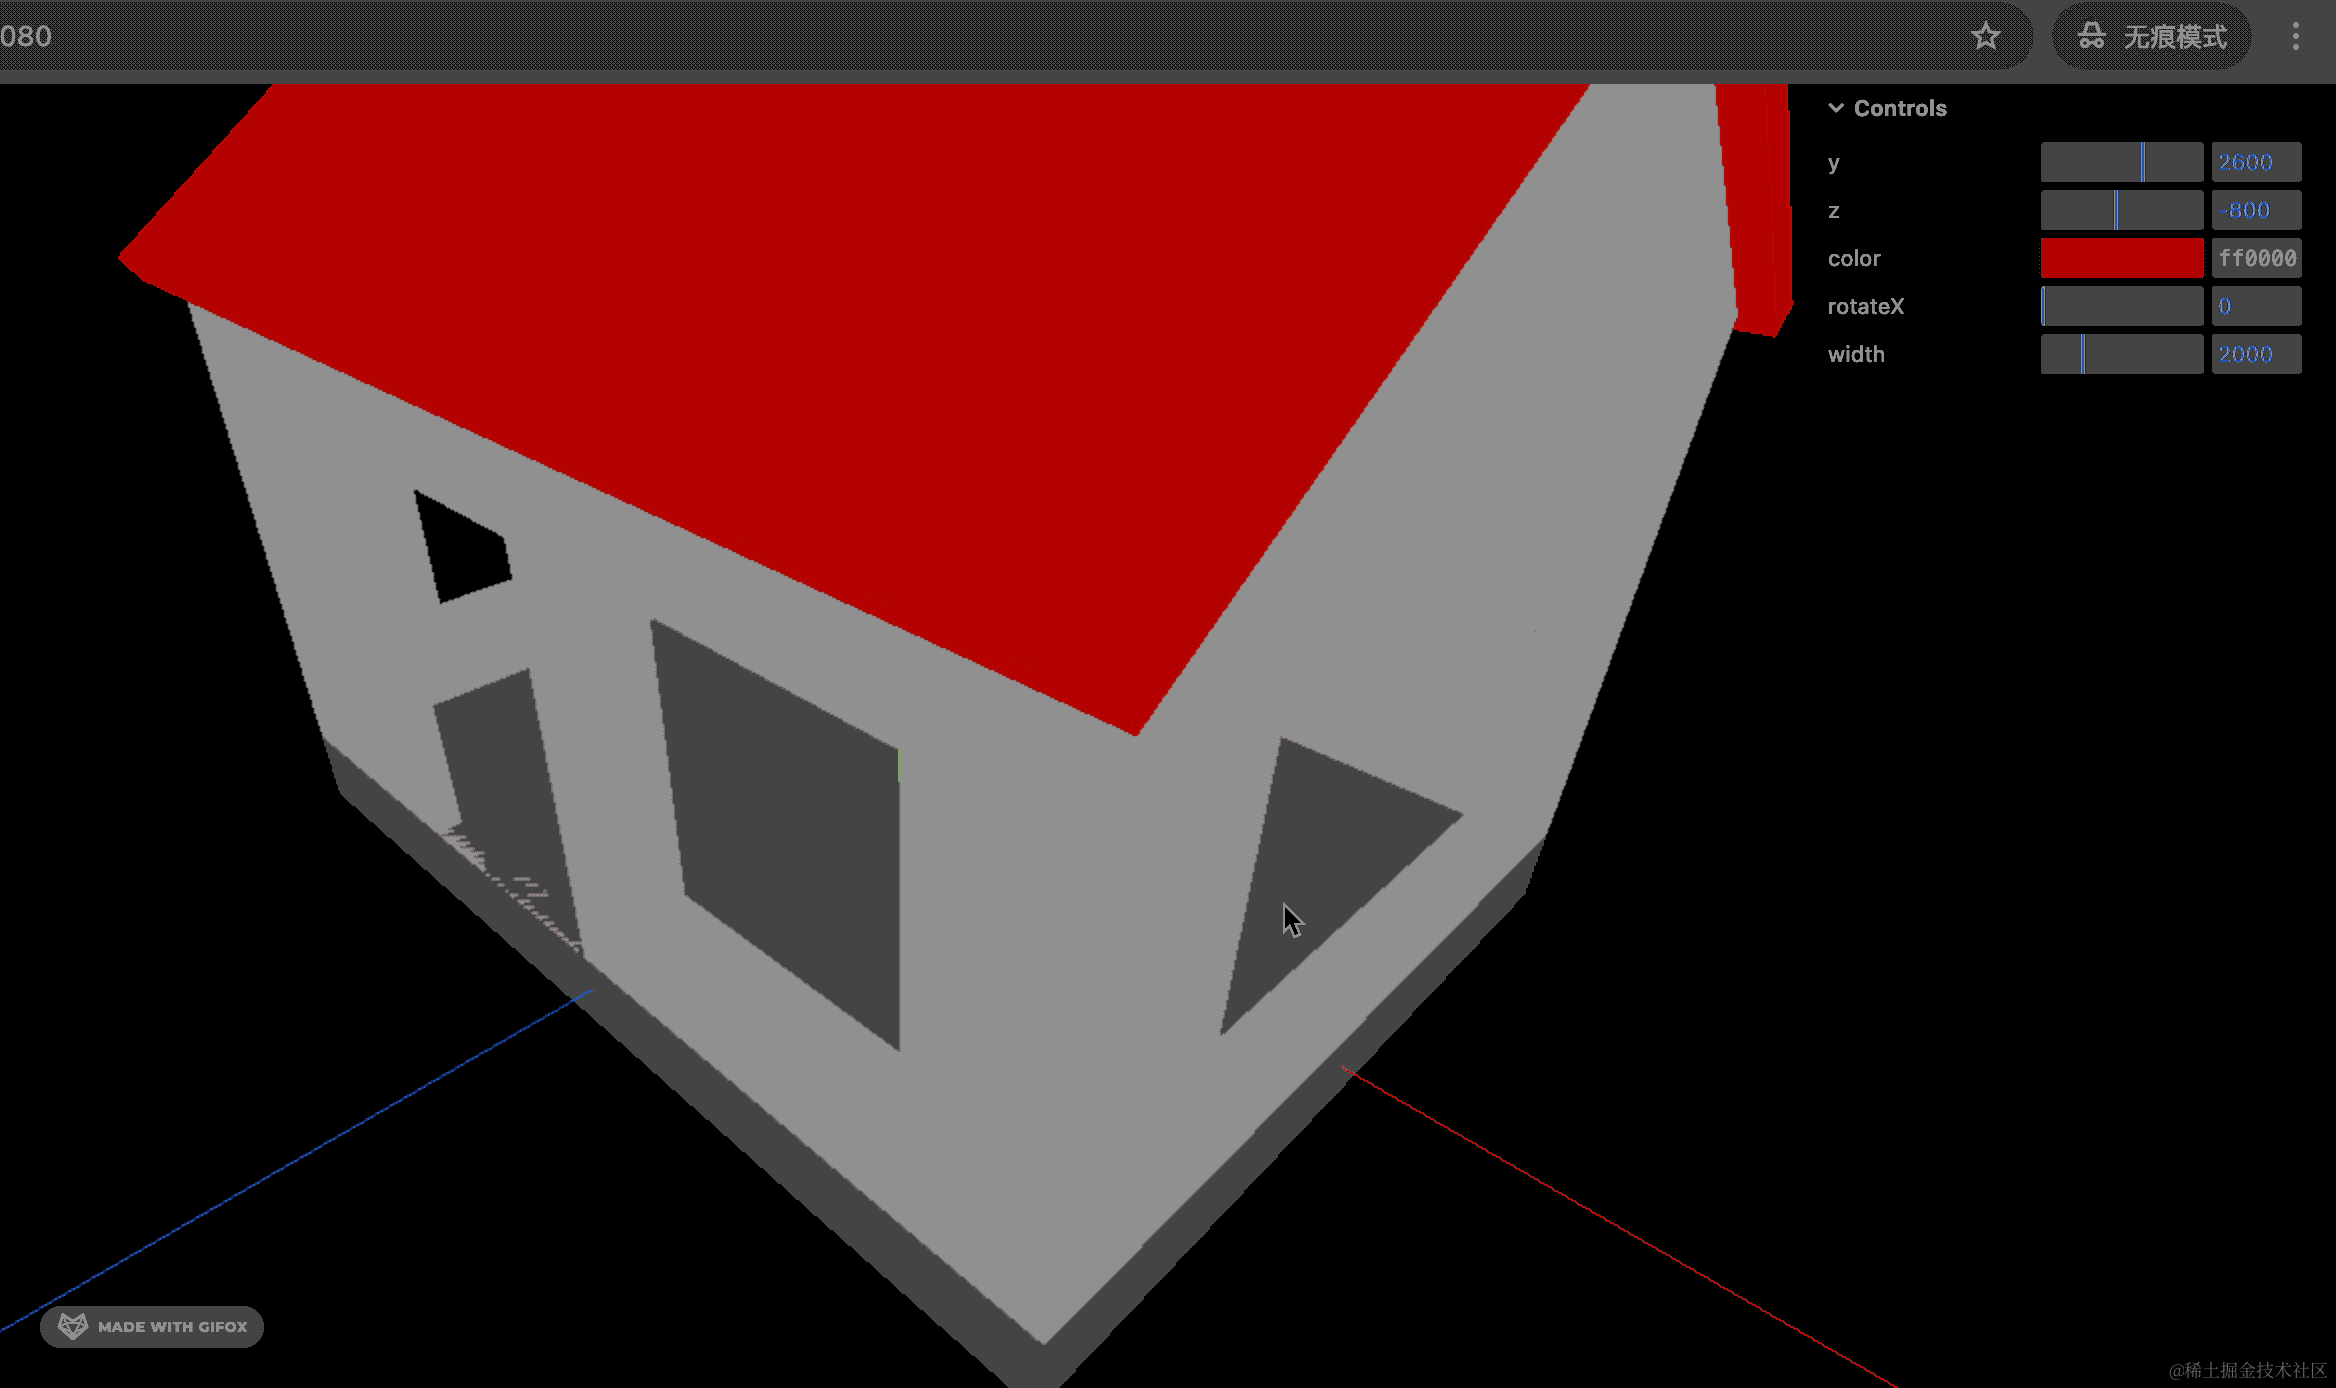The image size is (2336, 1388).
Task: Open the Chrome three-dot menu
Action: 2295,37
